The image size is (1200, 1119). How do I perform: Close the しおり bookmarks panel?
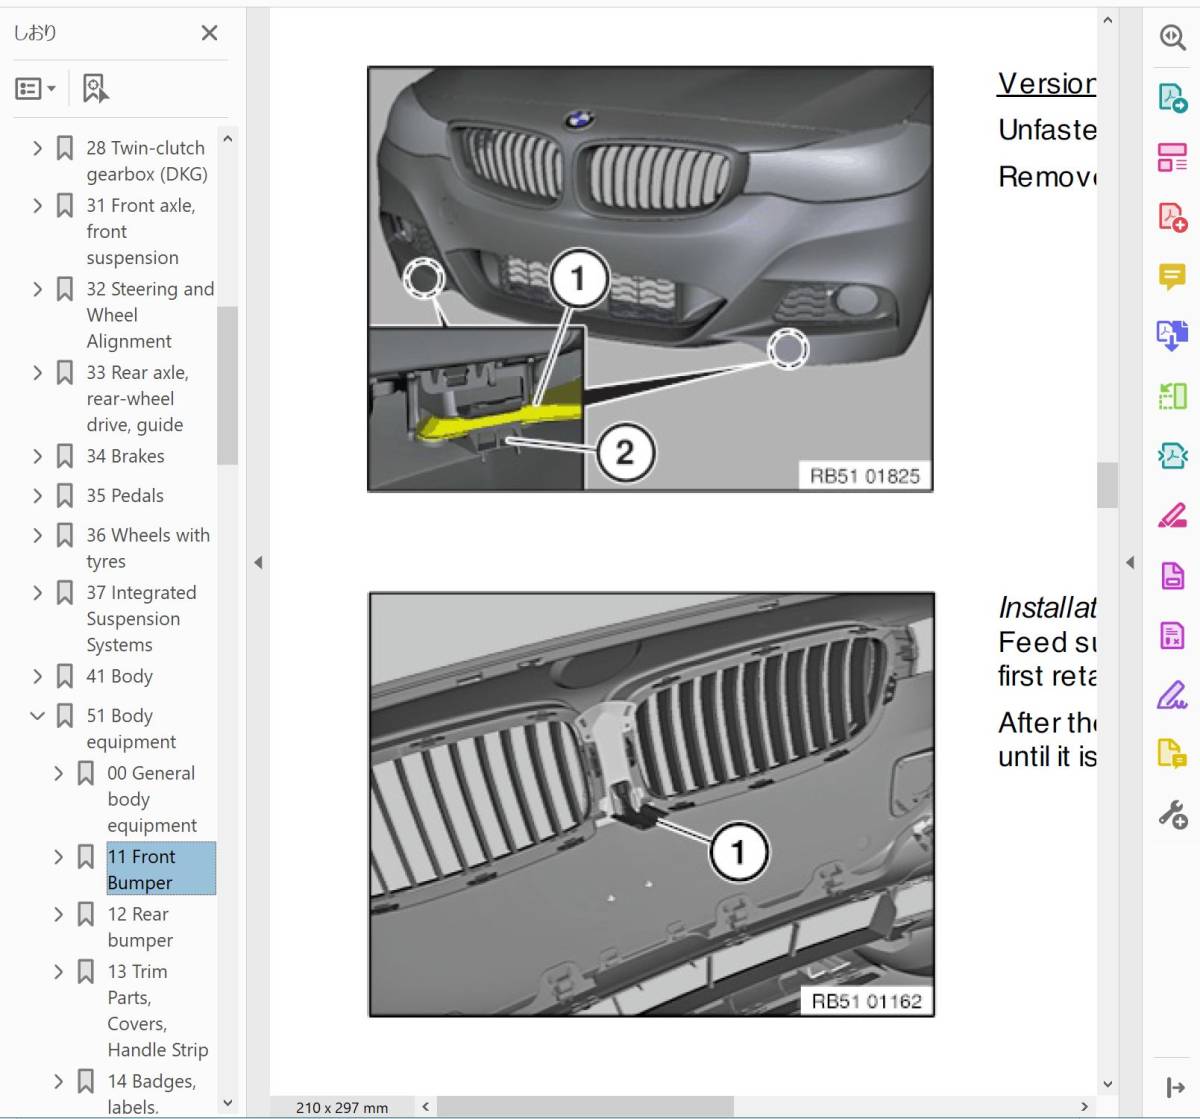209,33
